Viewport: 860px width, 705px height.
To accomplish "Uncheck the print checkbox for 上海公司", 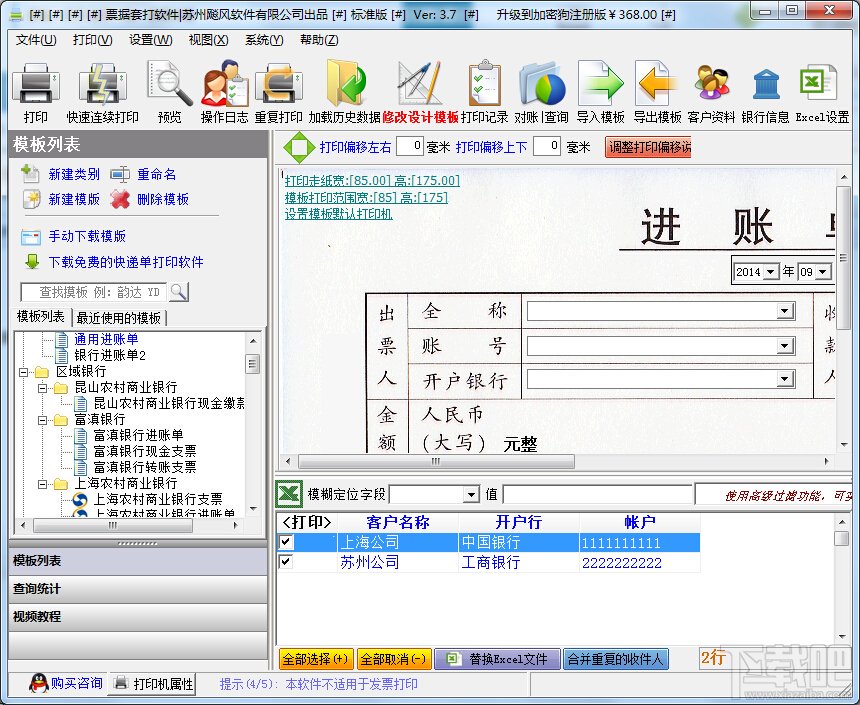I will [286, 542].
